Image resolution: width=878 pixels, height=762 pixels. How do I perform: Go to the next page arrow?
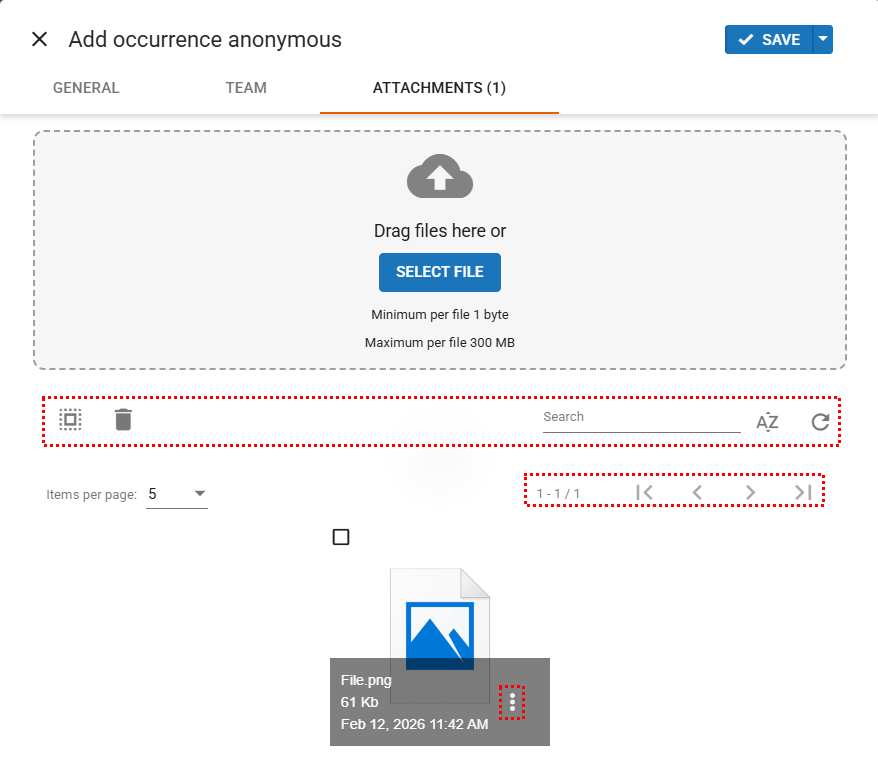(750, 492)
